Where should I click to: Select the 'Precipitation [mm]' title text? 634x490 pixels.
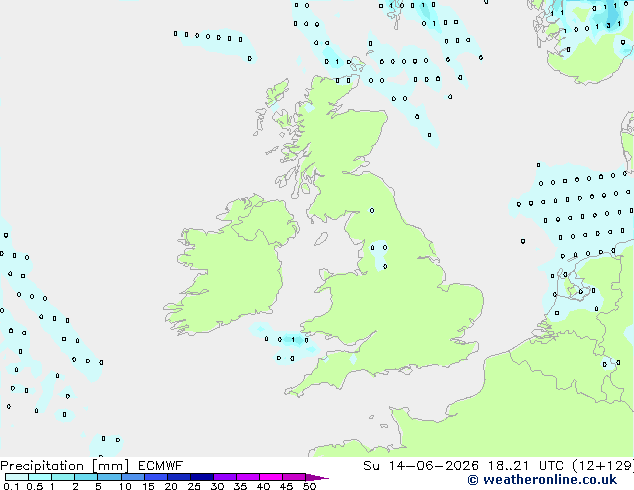point(64,466)
